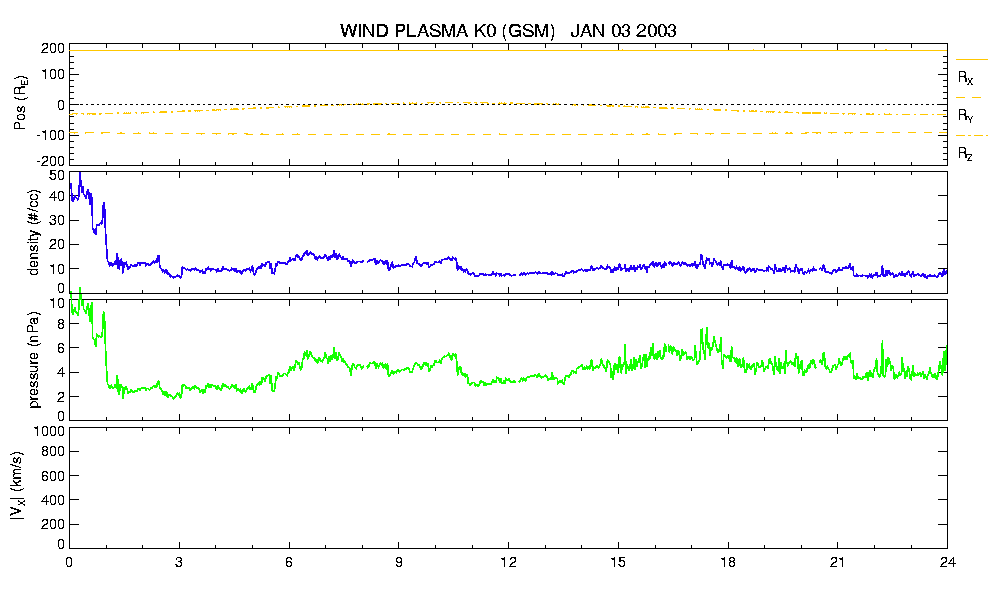Click the dashed legend line above Ry

point(969,98)
